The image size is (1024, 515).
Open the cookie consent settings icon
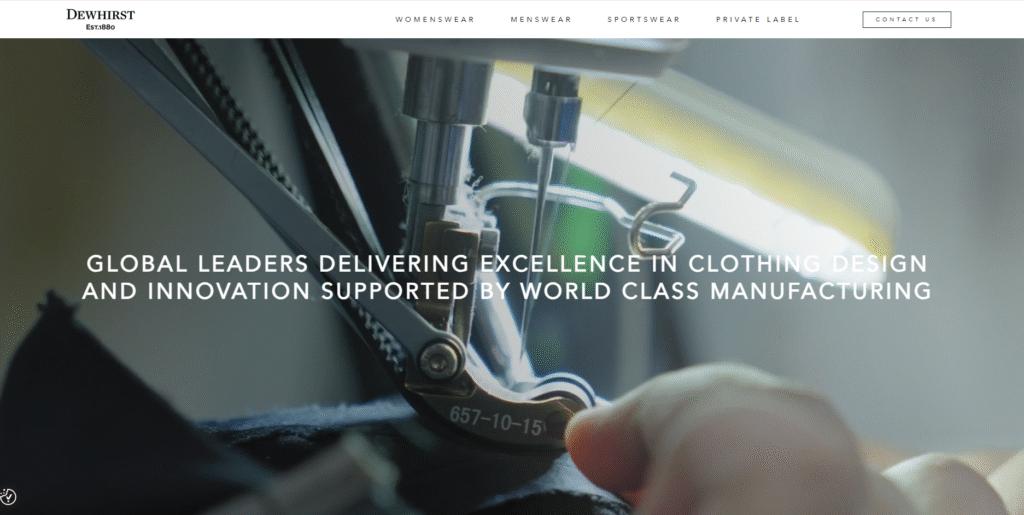tap(8, 497)
